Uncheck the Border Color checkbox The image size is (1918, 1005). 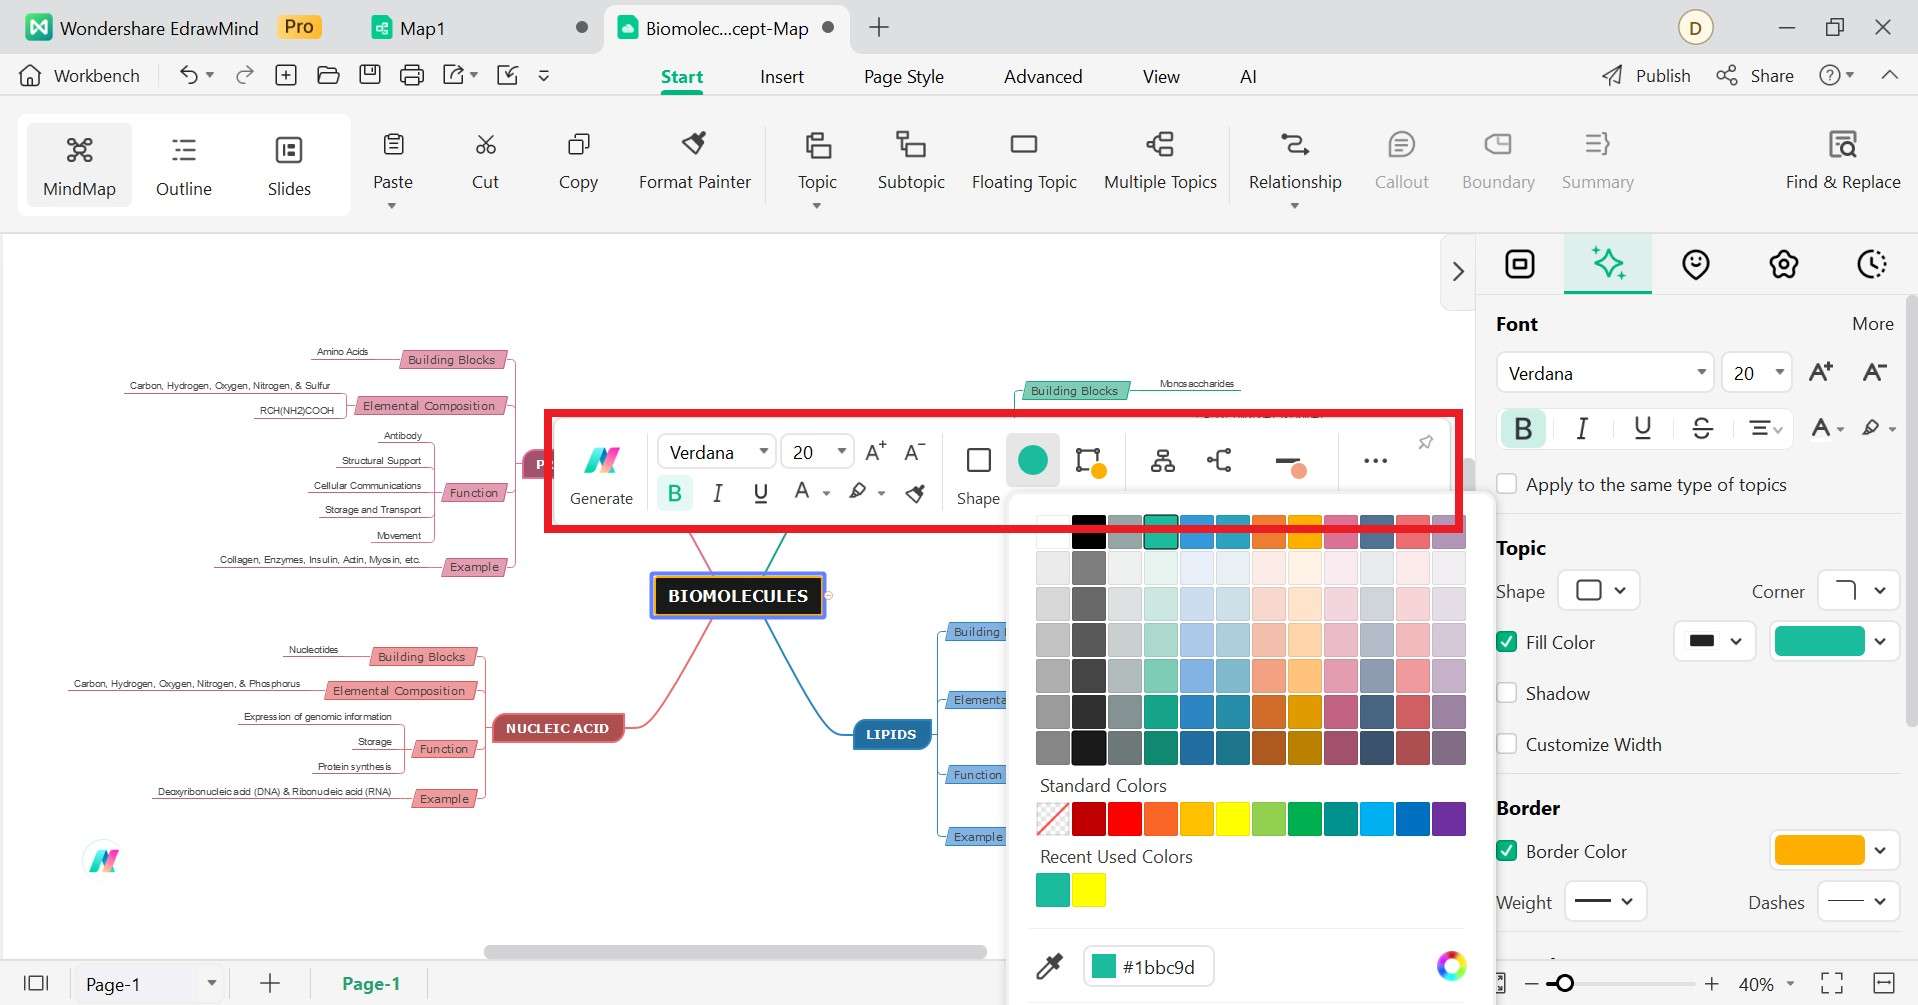[x=1507, y=851]
